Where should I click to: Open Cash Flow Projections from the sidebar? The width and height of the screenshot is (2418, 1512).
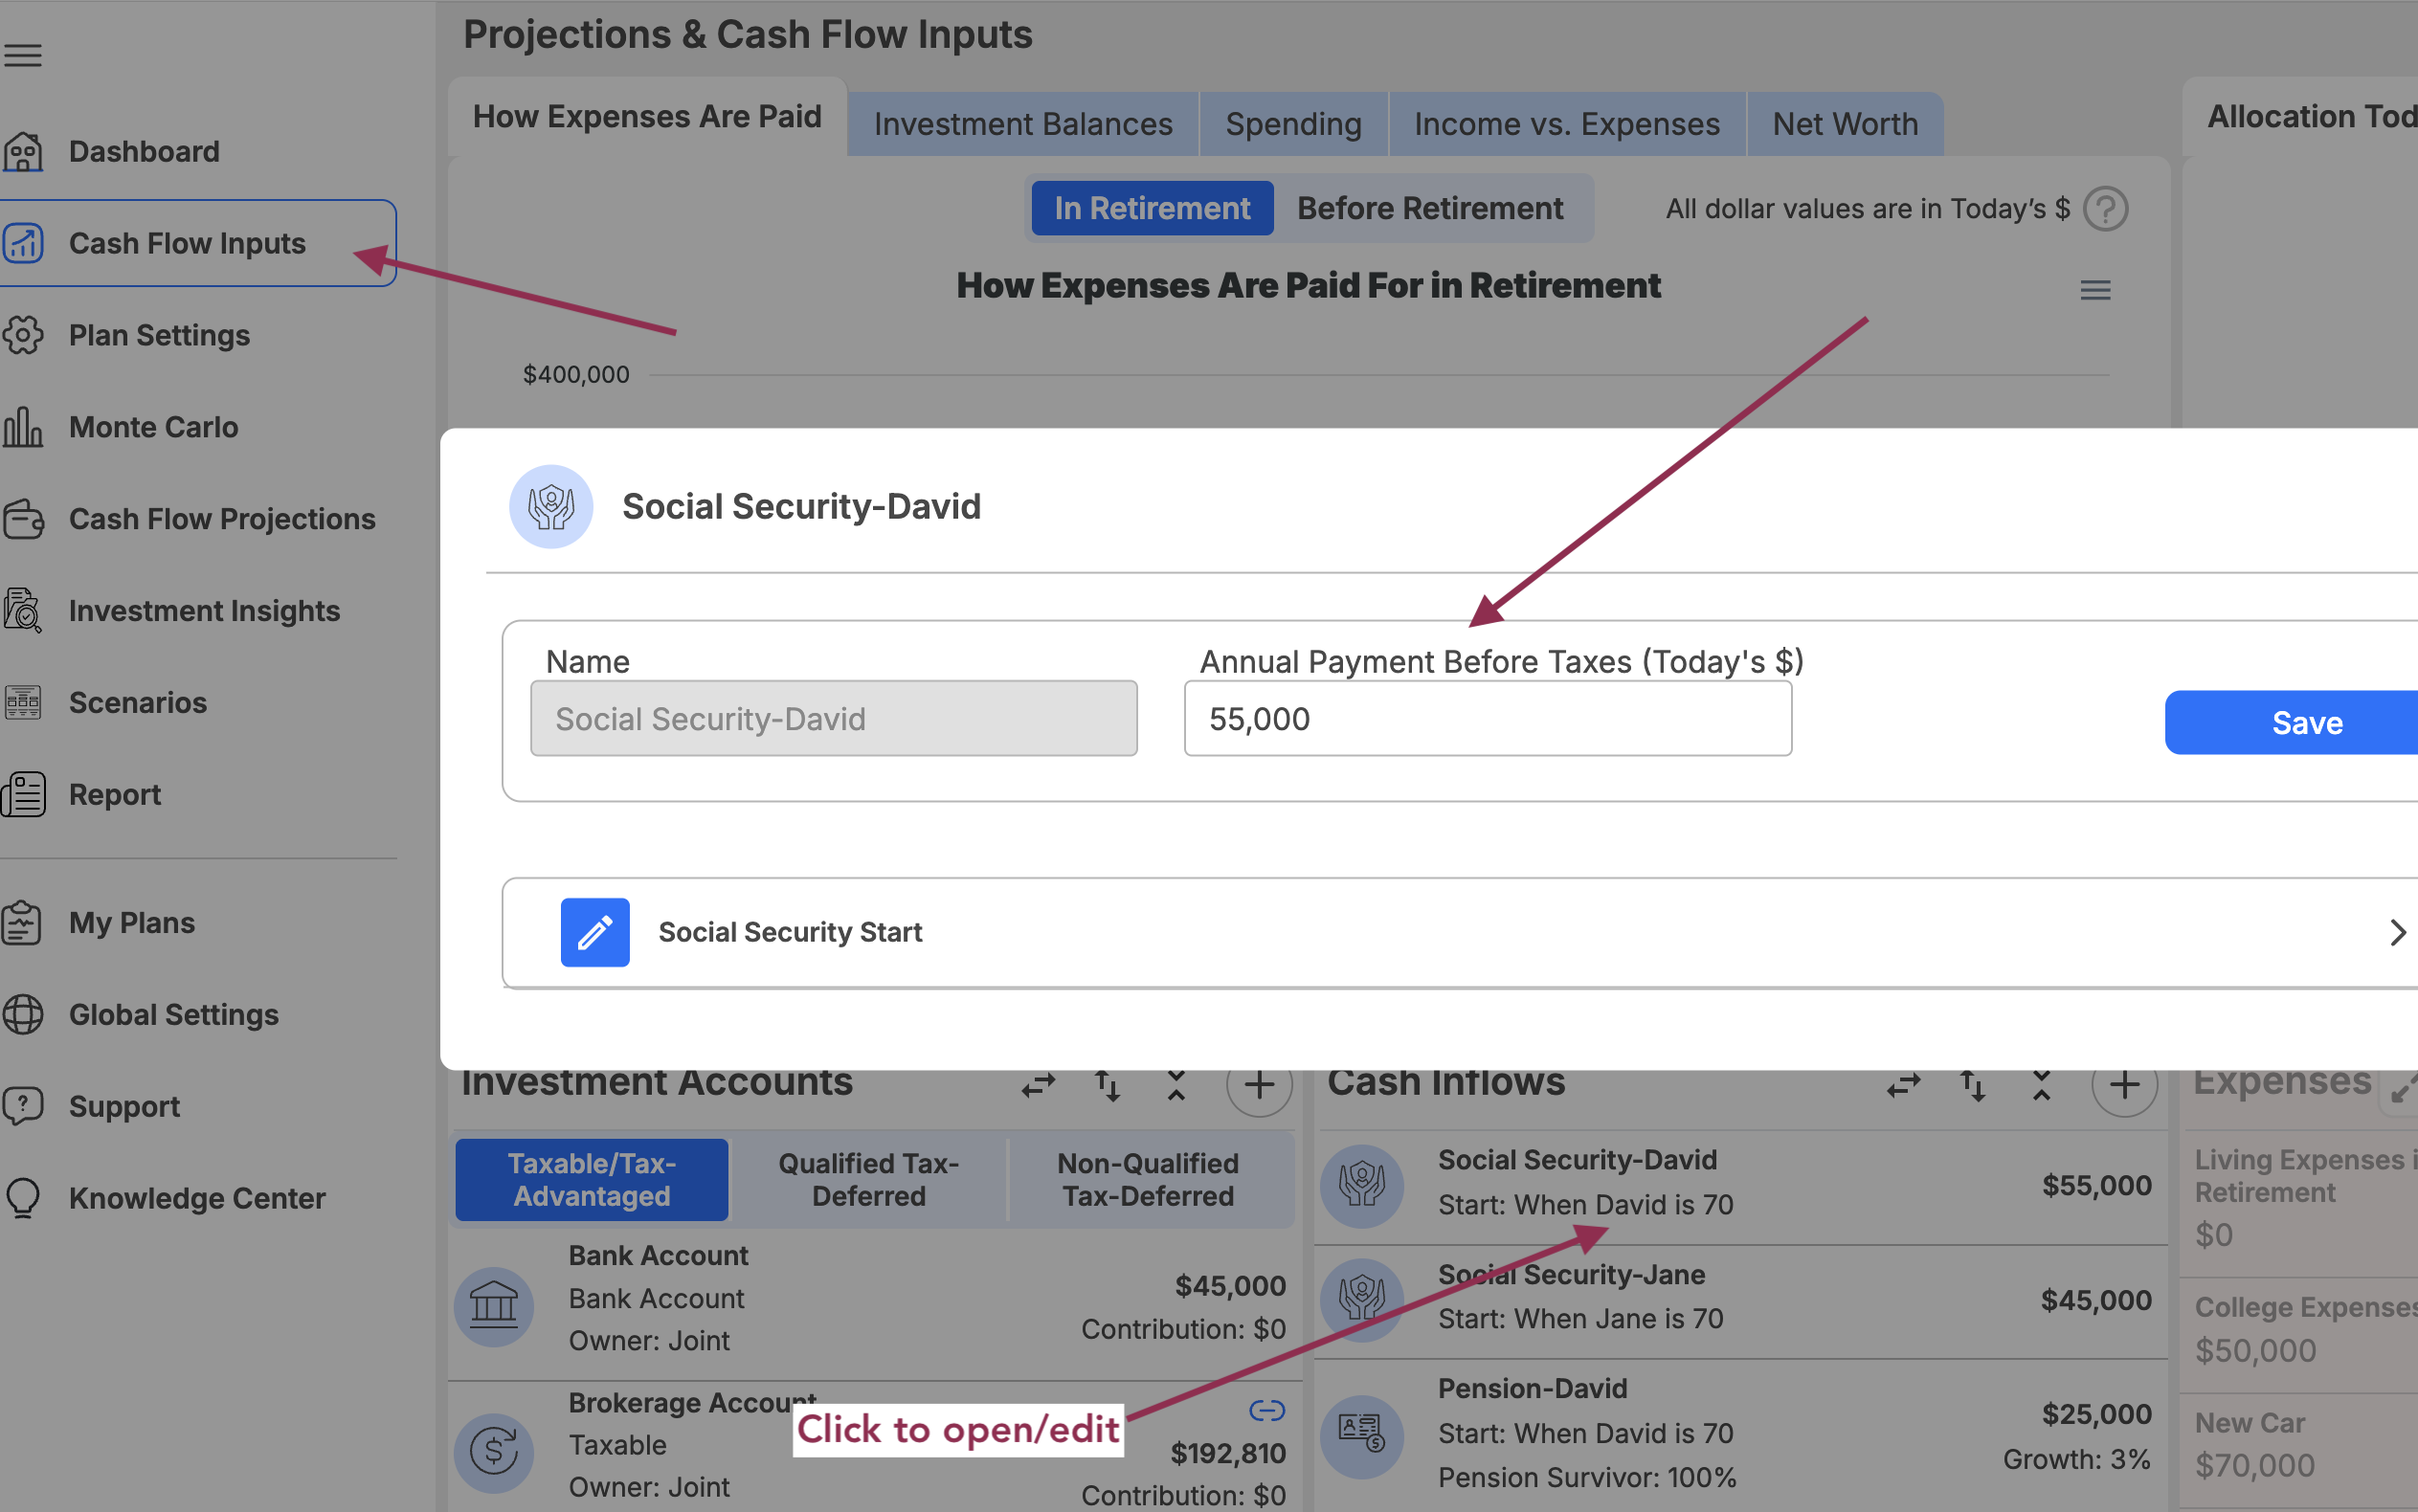click(x=222, y=518)
